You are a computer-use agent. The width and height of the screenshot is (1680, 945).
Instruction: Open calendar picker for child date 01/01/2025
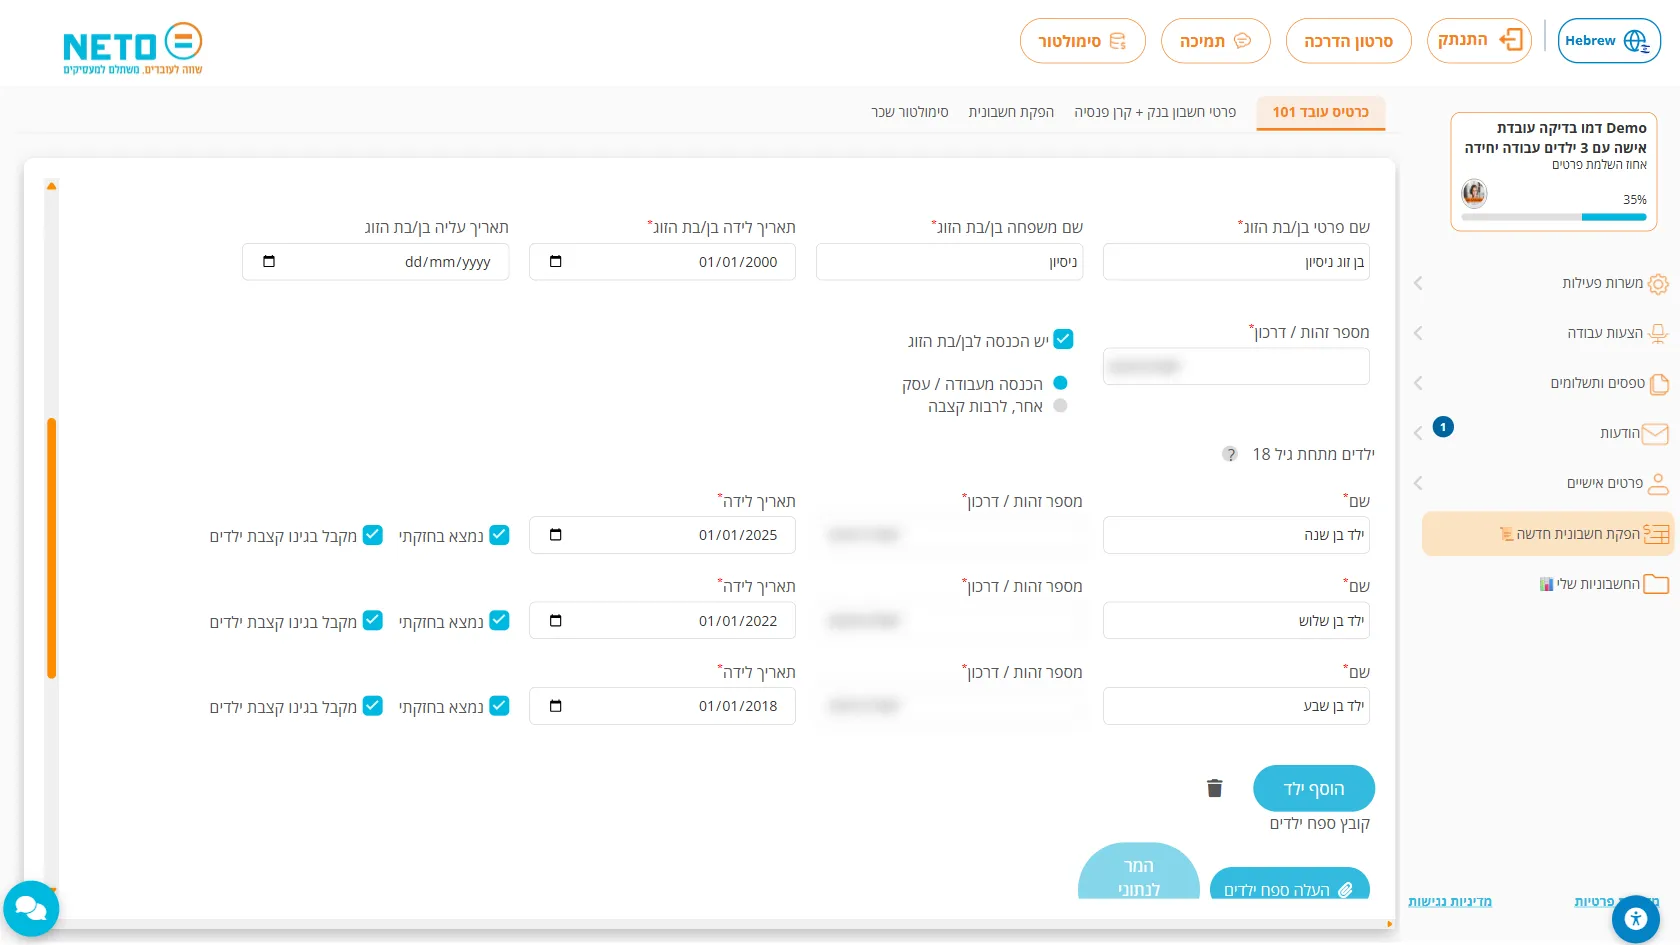556,535
